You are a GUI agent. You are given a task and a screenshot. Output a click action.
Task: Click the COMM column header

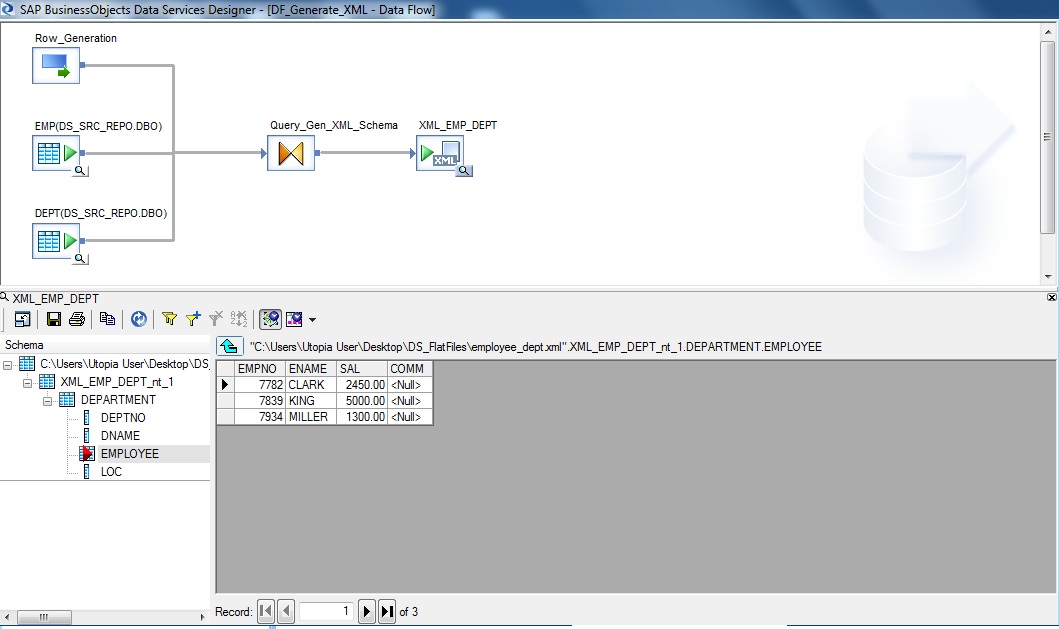(x=409, y=368)
